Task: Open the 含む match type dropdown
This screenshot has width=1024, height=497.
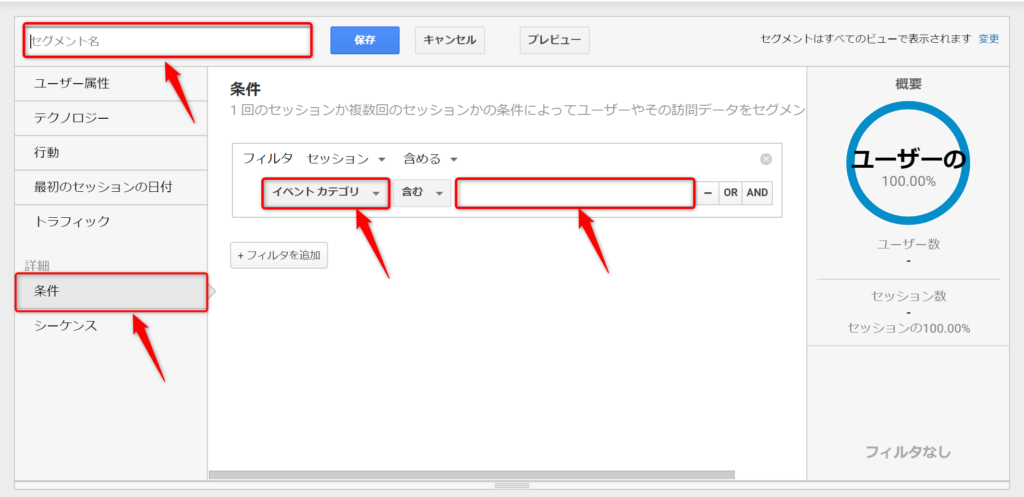Action: pyautogui.click(x=422, y=193)
